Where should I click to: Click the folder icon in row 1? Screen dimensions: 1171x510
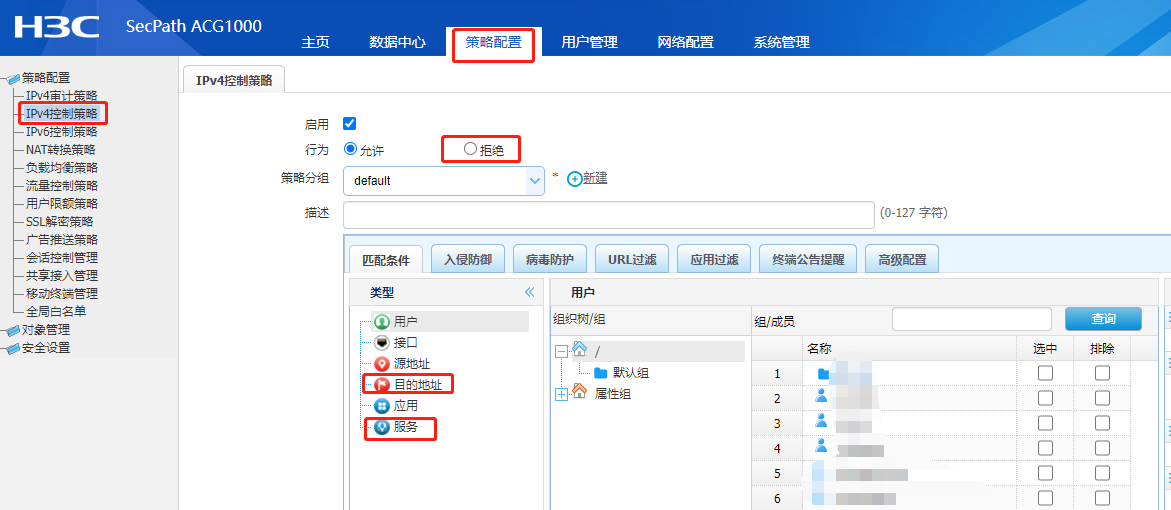coord(823,373)
